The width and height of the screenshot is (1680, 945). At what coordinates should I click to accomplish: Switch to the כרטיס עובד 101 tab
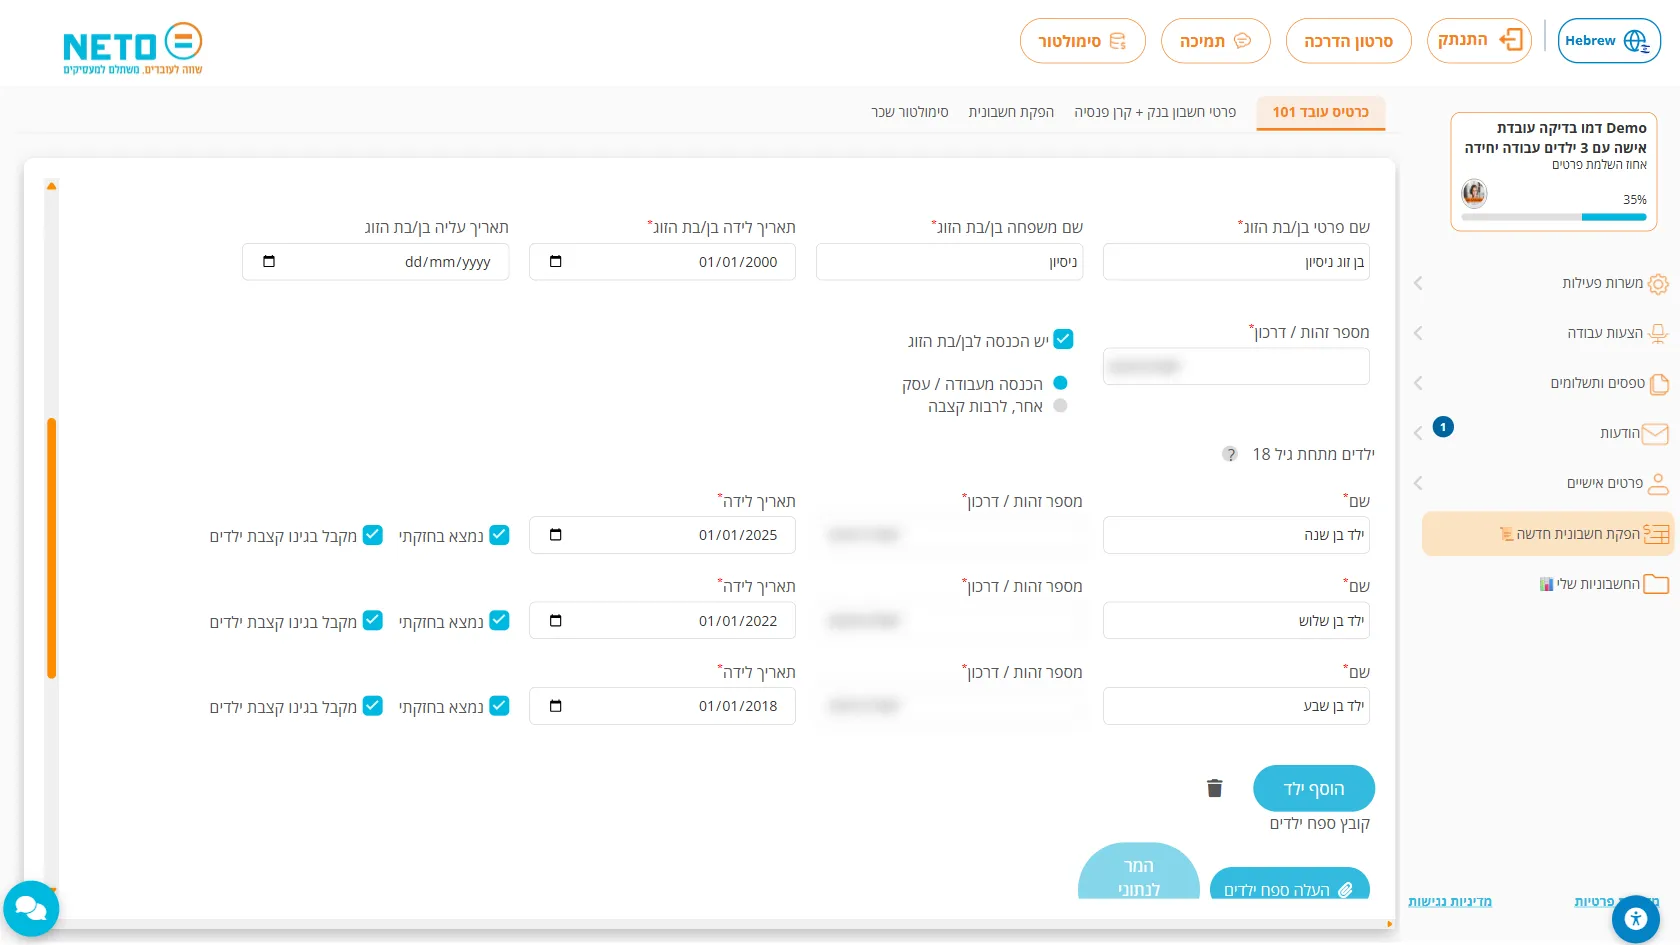click(1321, 113)
